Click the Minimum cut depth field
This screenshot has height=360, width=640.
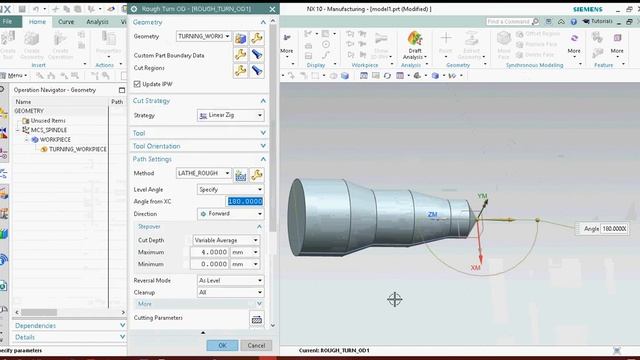[x=209, y=264]
